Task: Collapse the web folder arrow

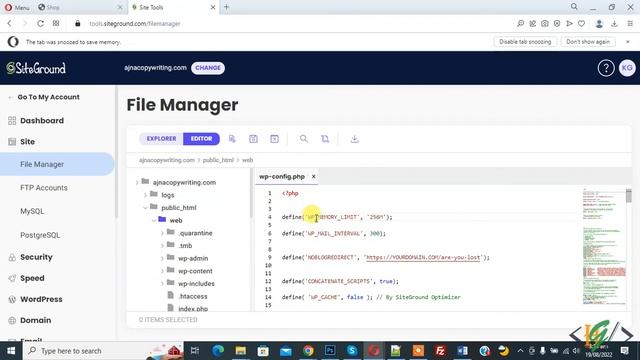Action: click(153, 220)
